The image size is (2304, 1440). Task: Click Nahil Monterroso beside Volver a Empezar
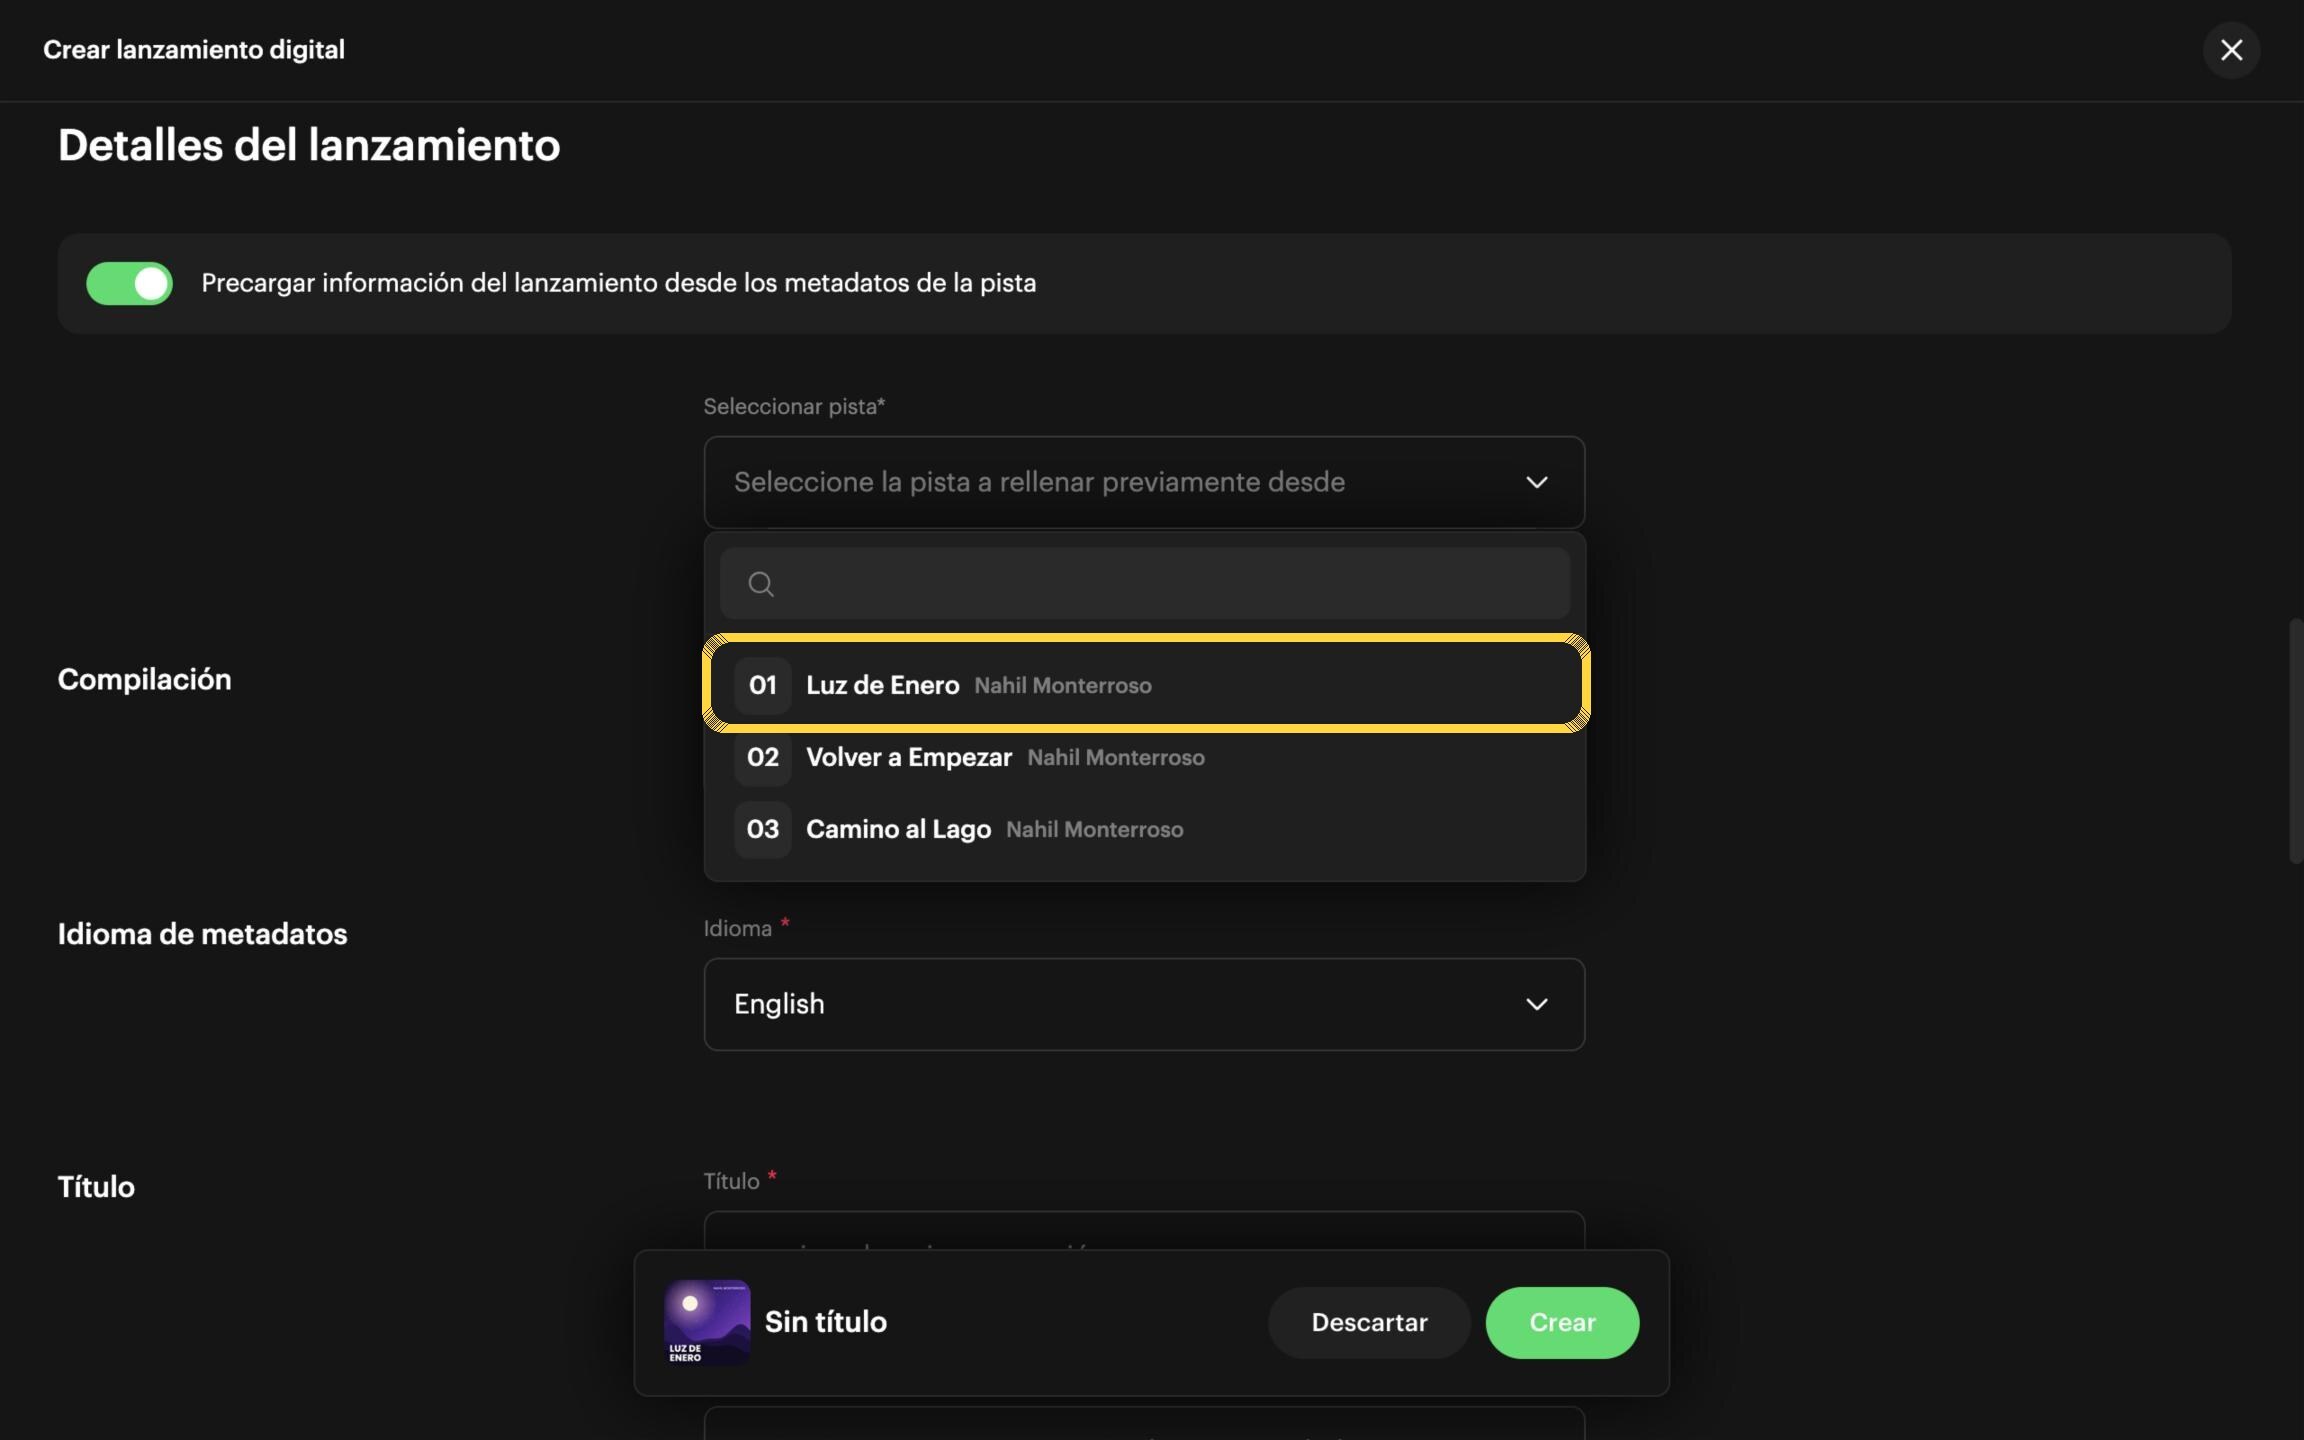point(1116,758)
